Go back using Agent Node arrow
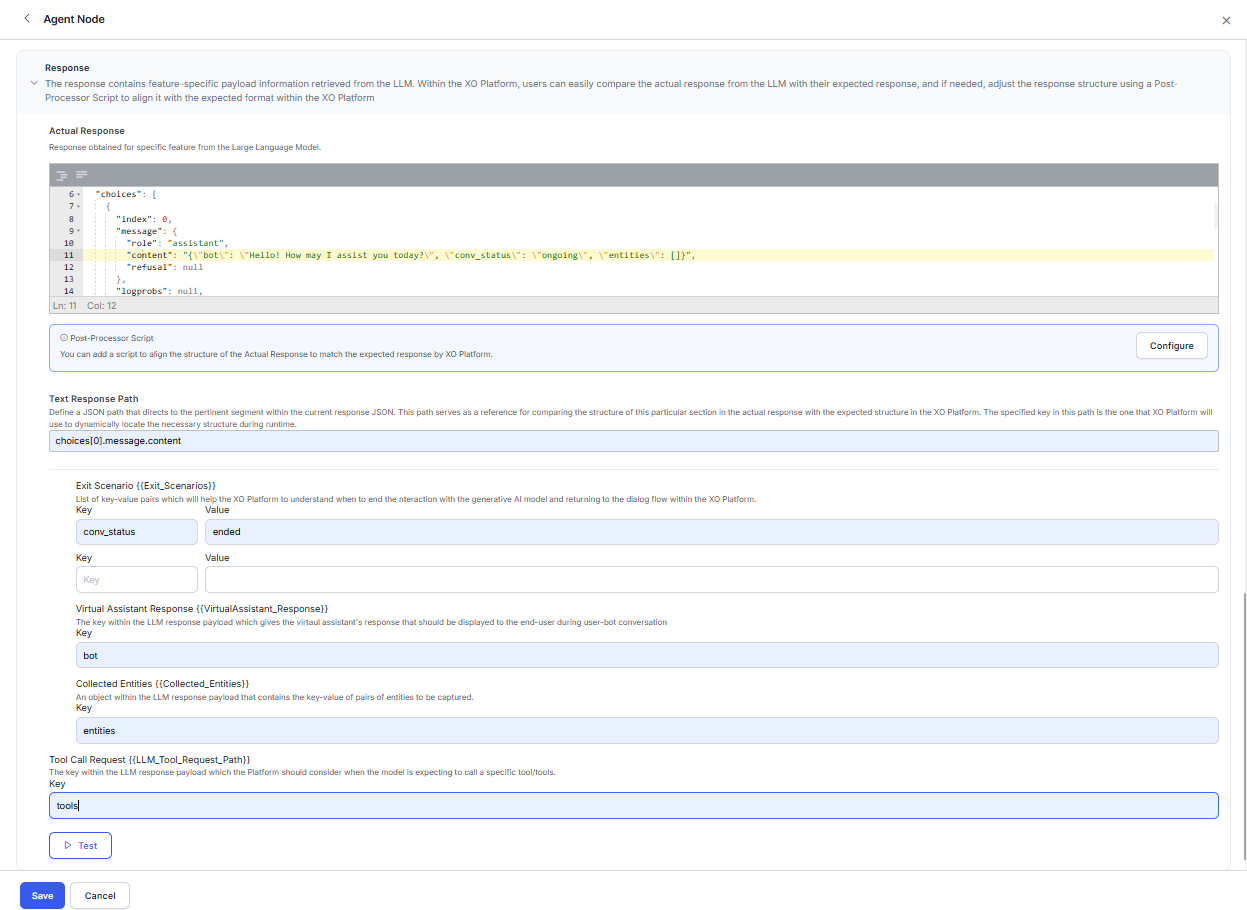 (27, 19)
